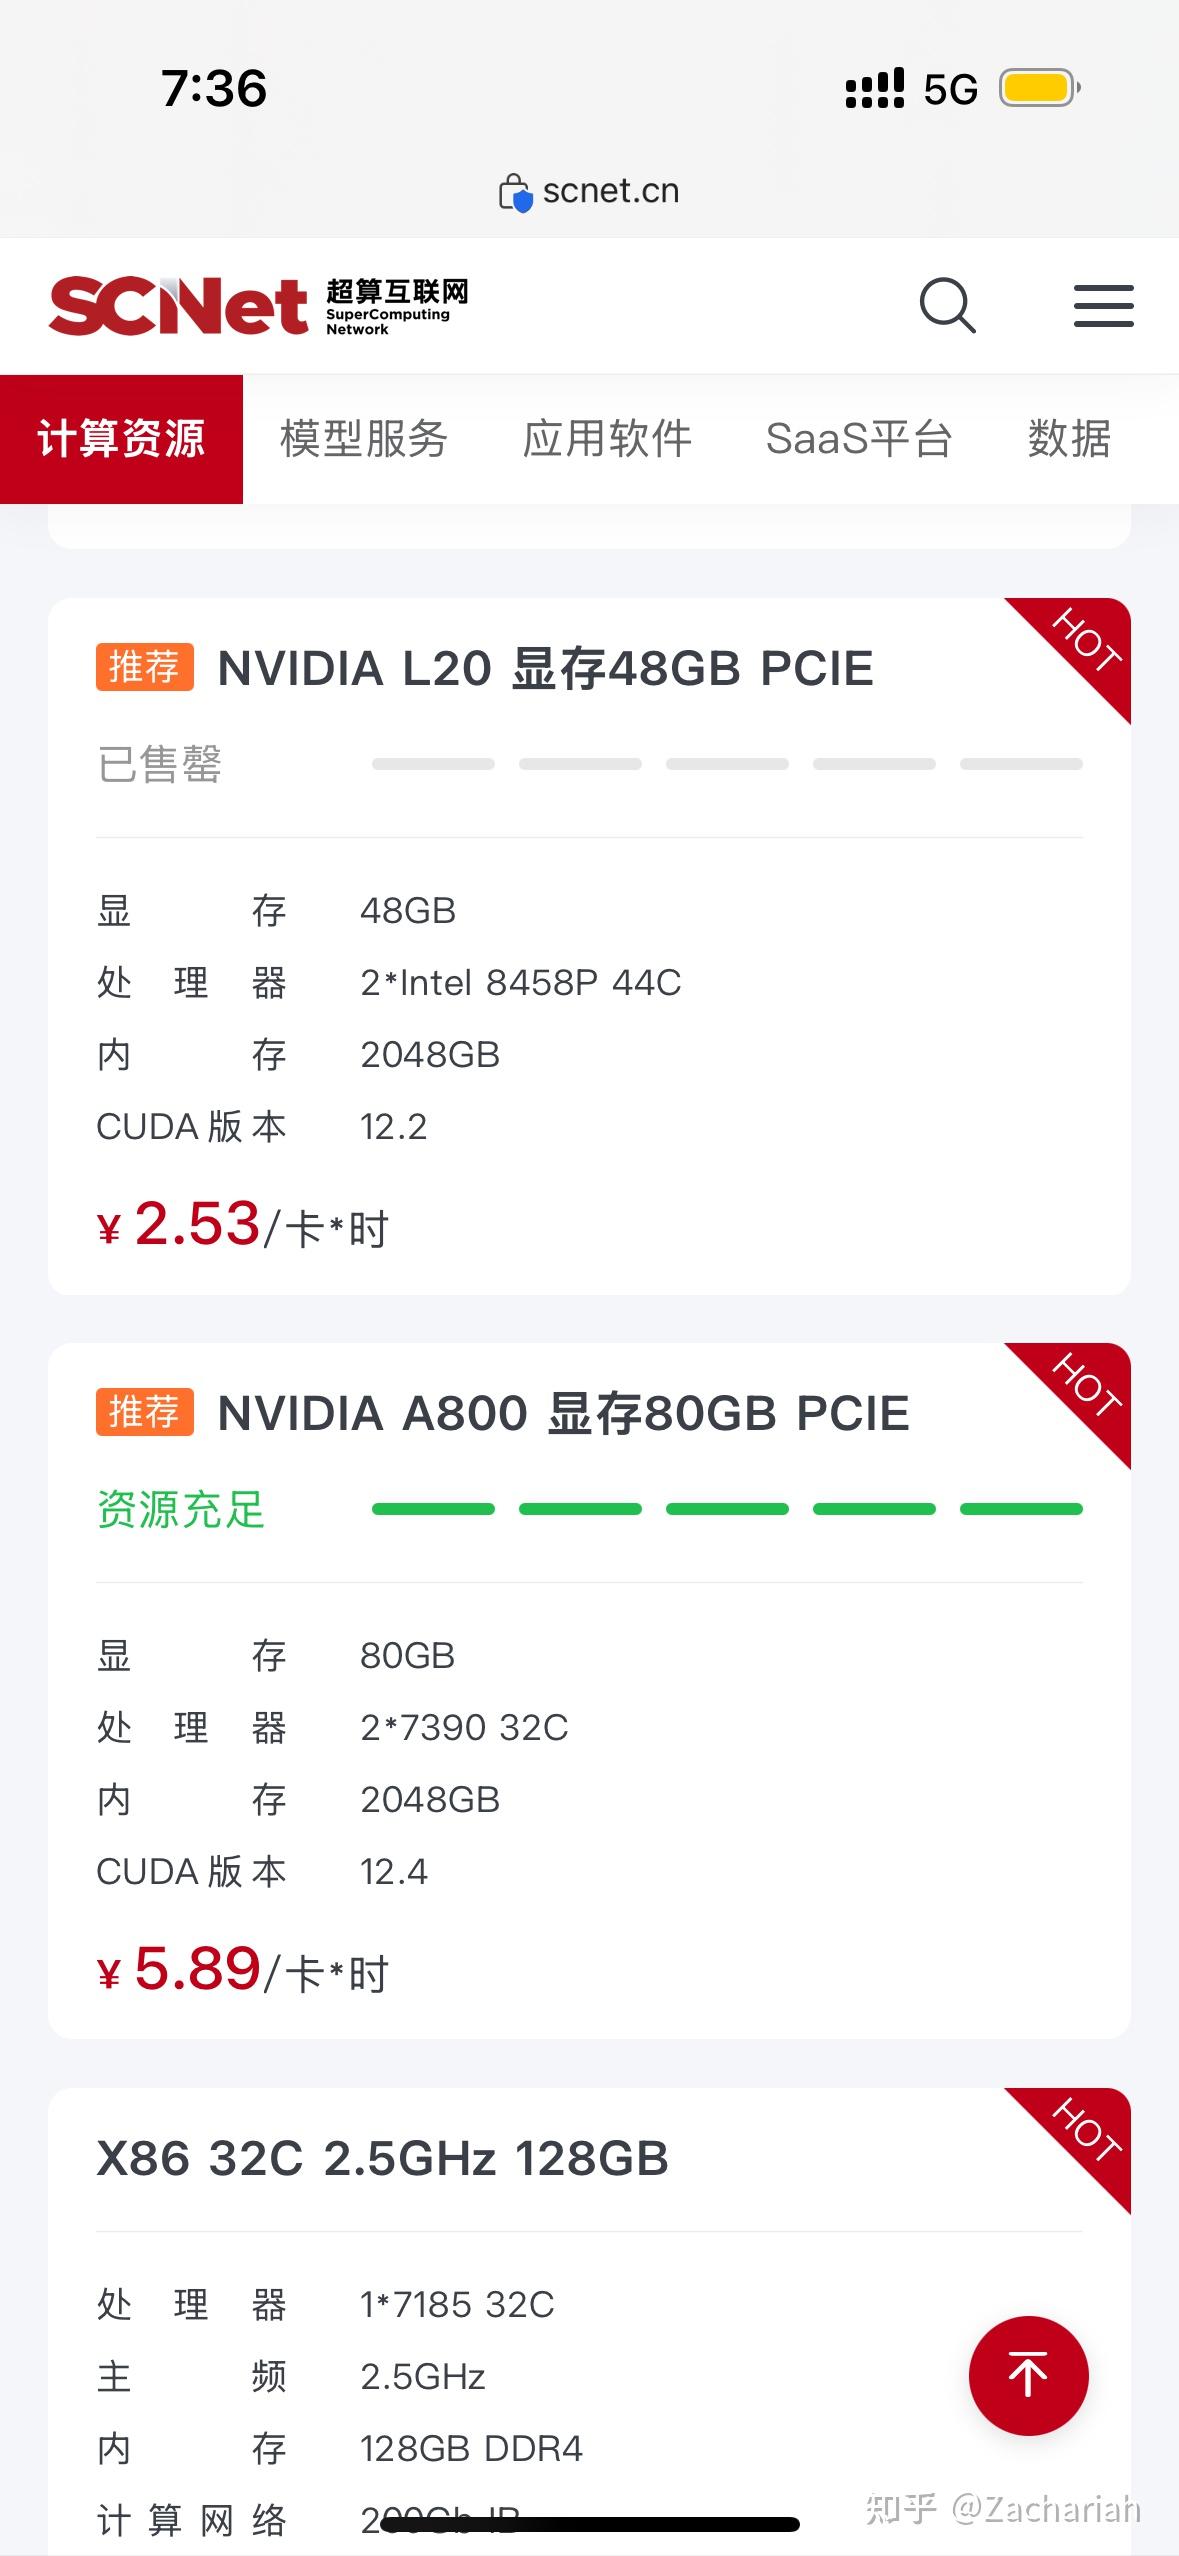Tap the green 资源充足 availability bar

pyautogui.click(x=727, y=1509)
